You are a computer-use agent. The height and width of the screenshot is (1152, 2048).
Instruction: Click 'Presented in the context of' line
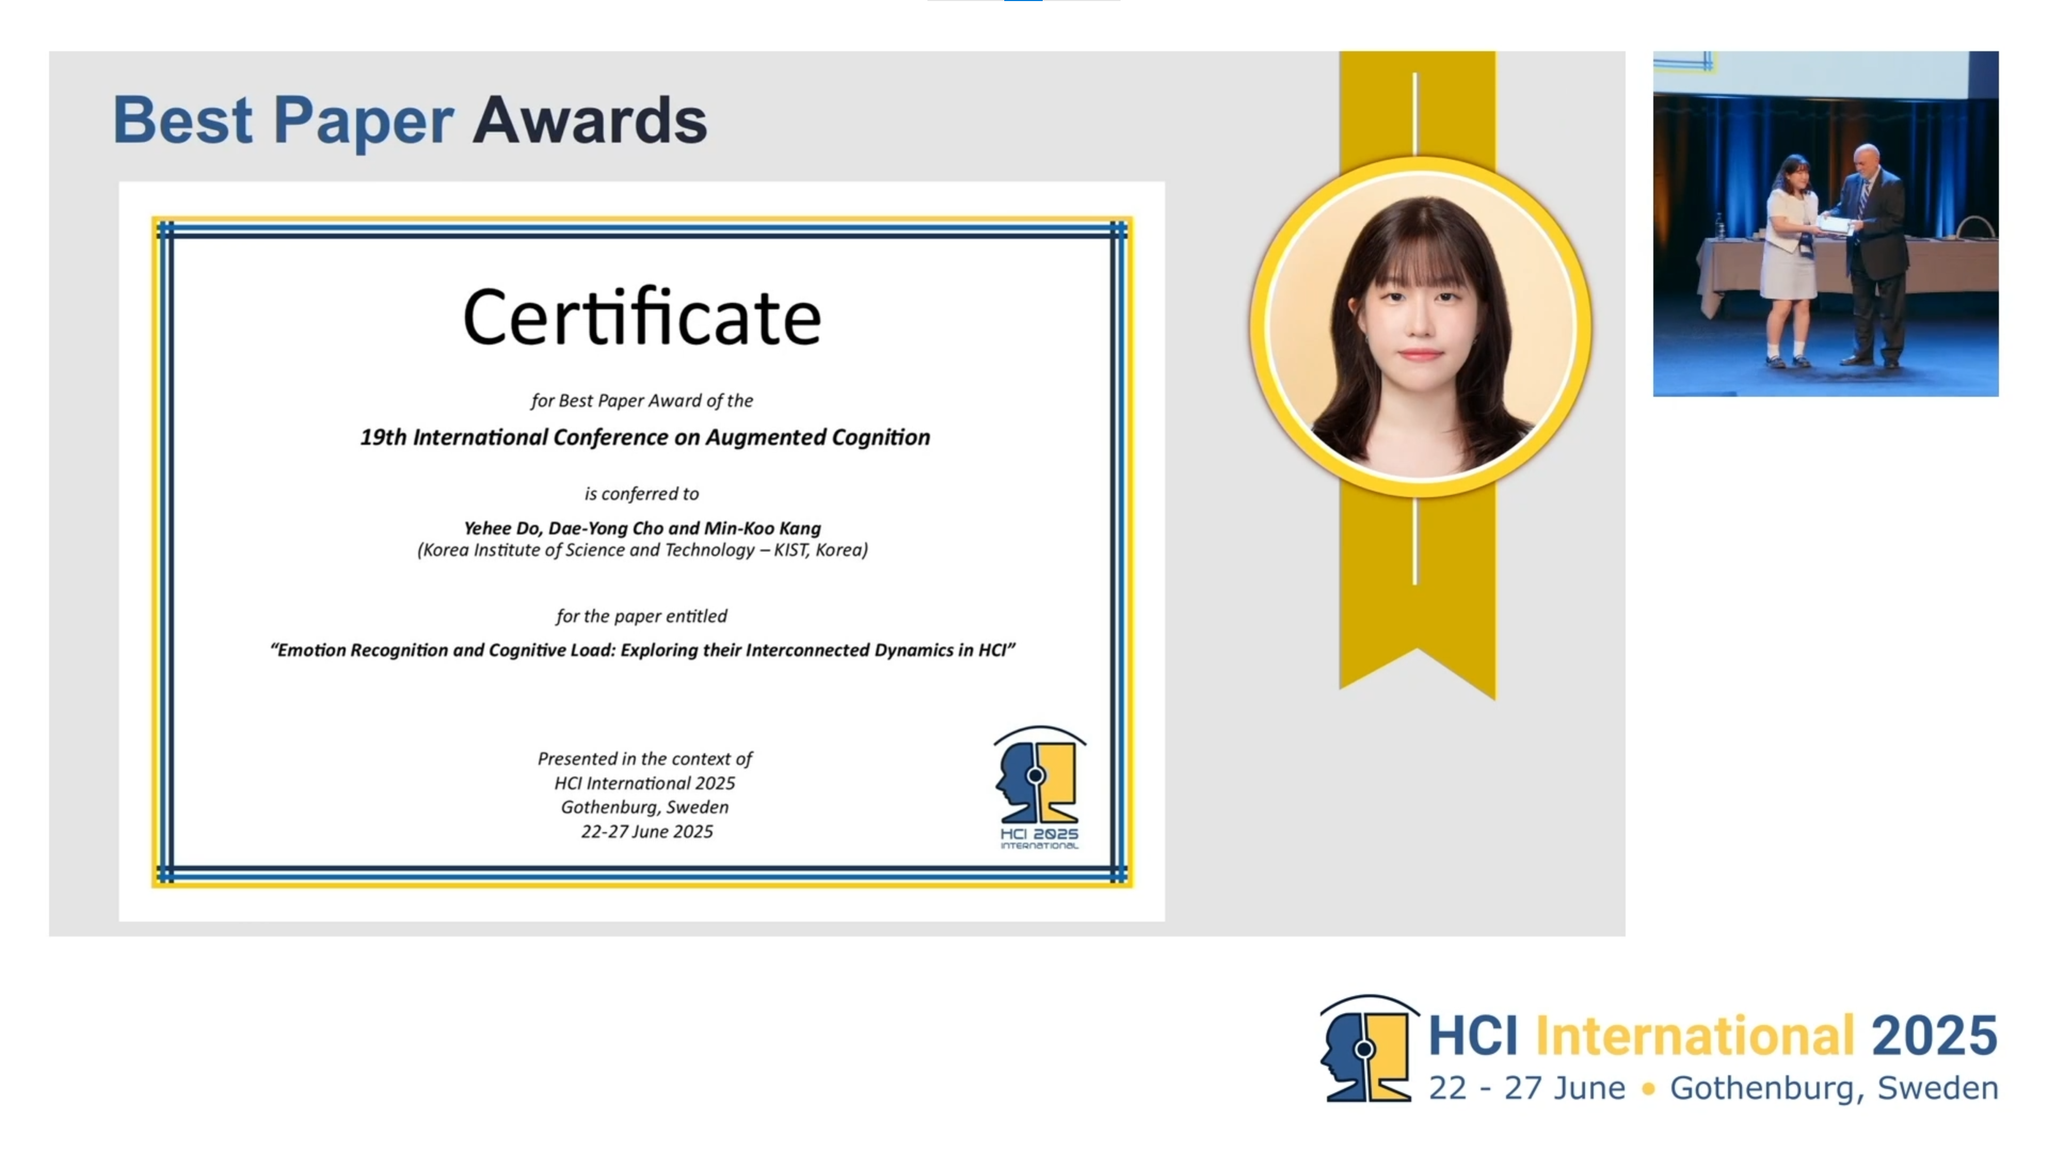[645, 759]
